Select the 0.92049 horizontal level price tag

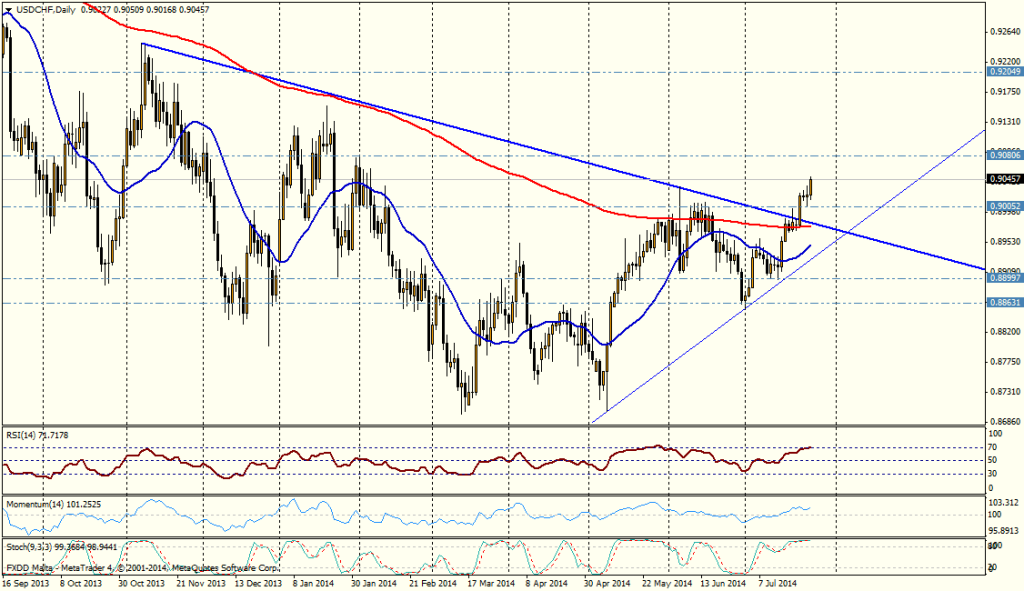pyautogui.click(x=1003, y=72)
